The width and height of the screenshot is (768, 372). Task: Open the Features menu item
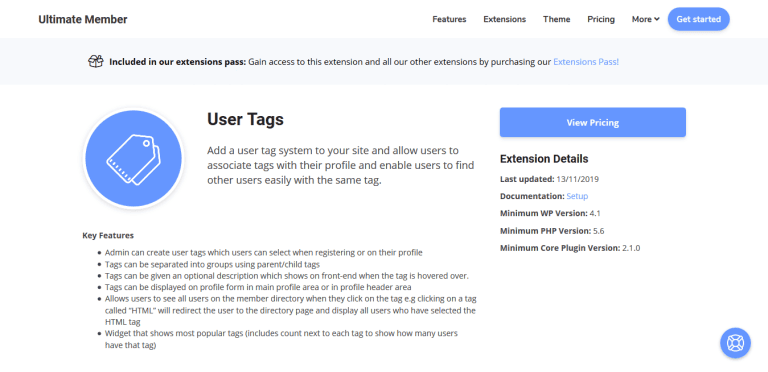[x=449, y=19]
